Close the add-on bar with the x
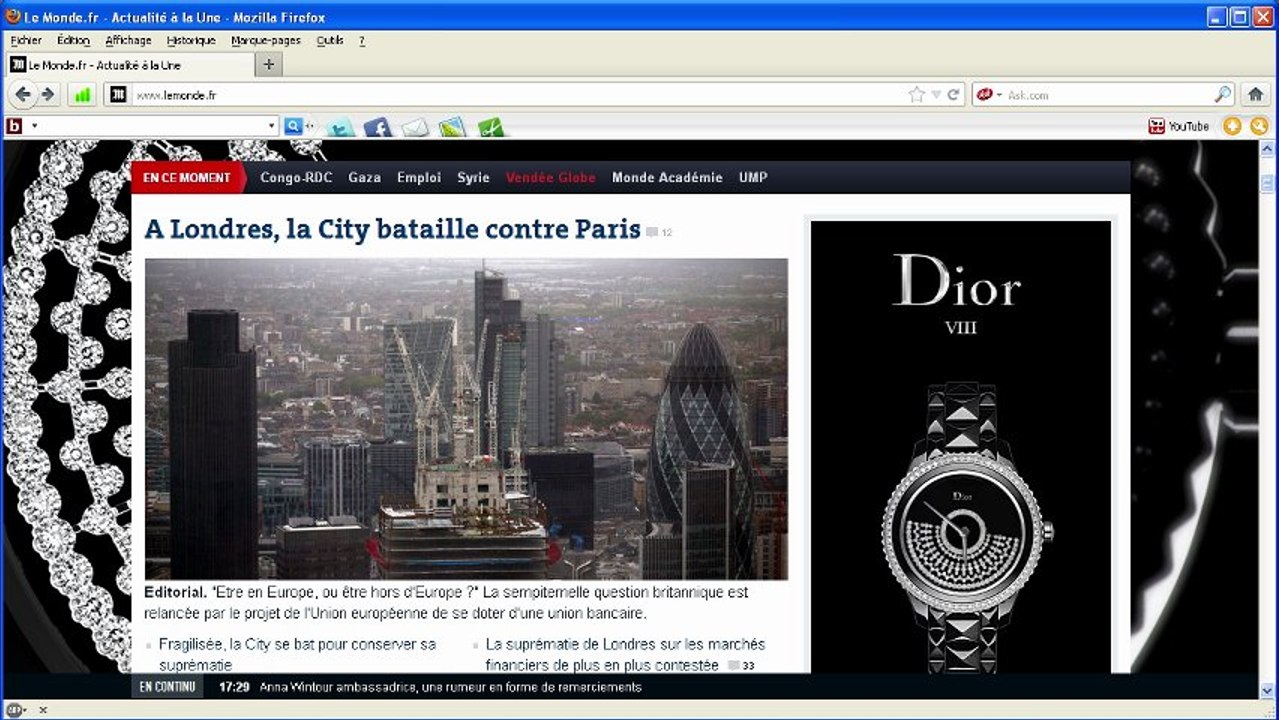1279x720 pixels. click(43, 710)
